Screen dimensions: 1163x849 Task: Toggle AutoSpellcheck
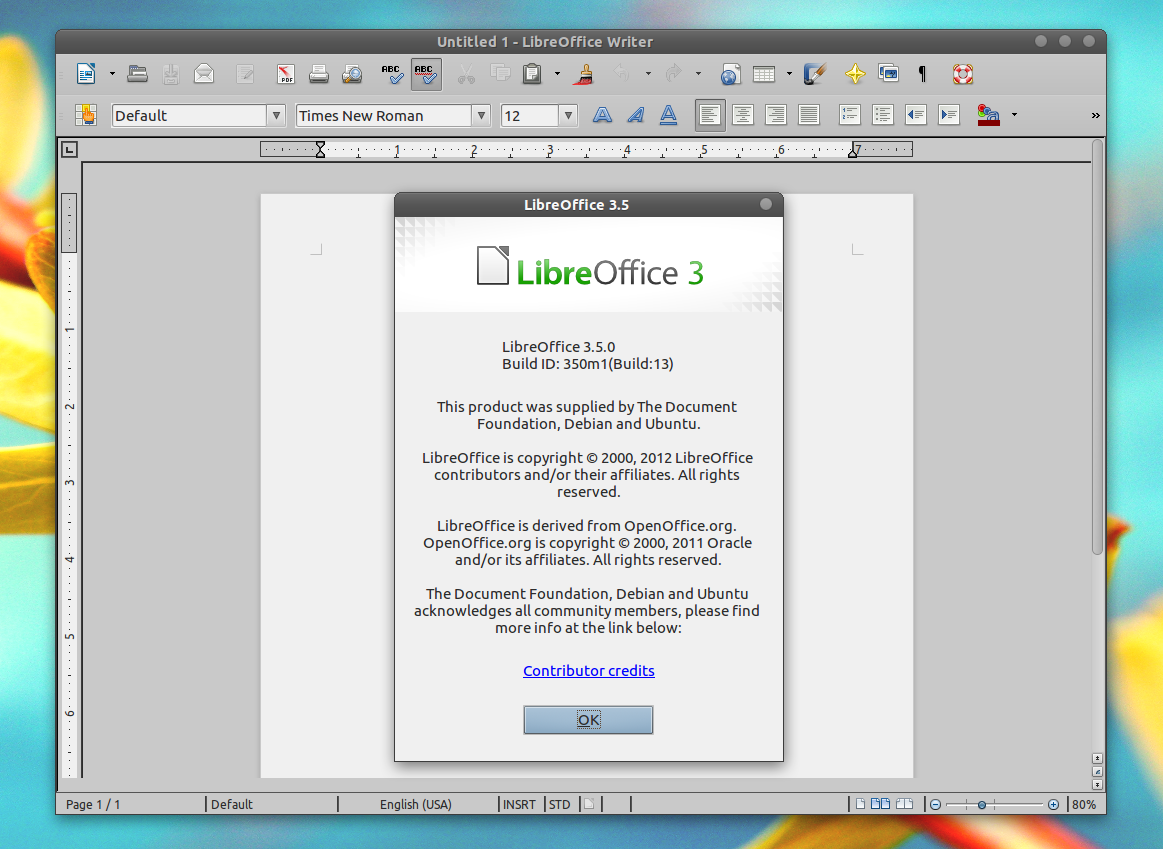tap(426, 74)
